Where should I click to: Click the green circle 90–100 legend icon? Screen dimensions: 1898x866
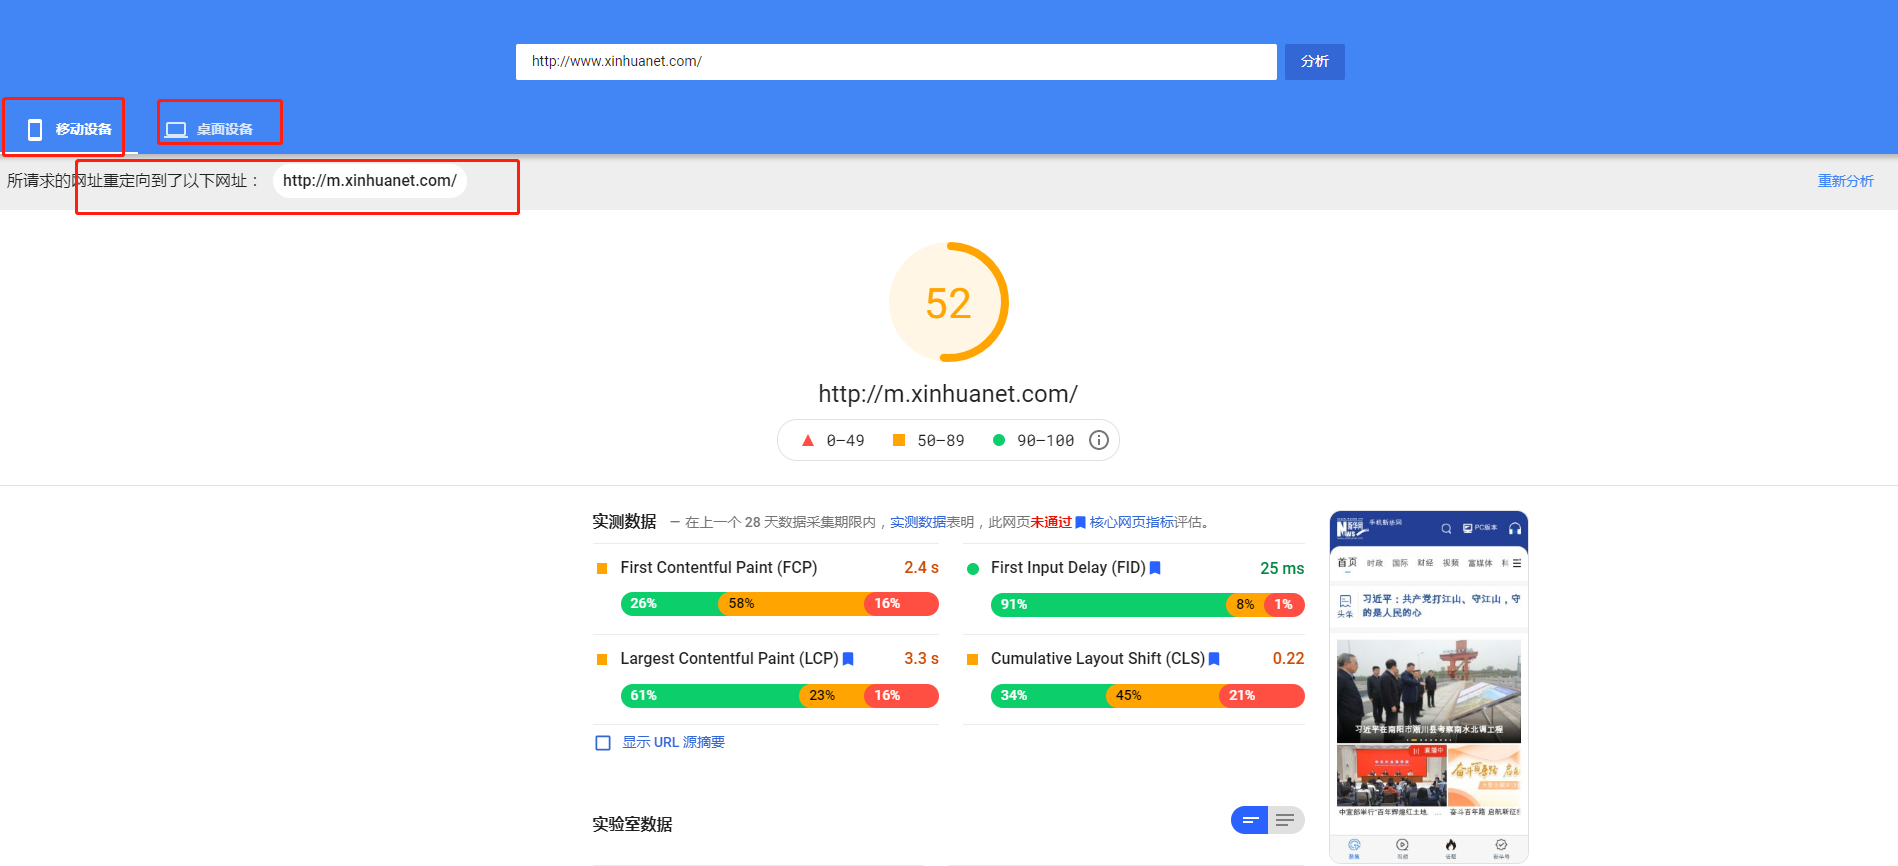[998, 440]
